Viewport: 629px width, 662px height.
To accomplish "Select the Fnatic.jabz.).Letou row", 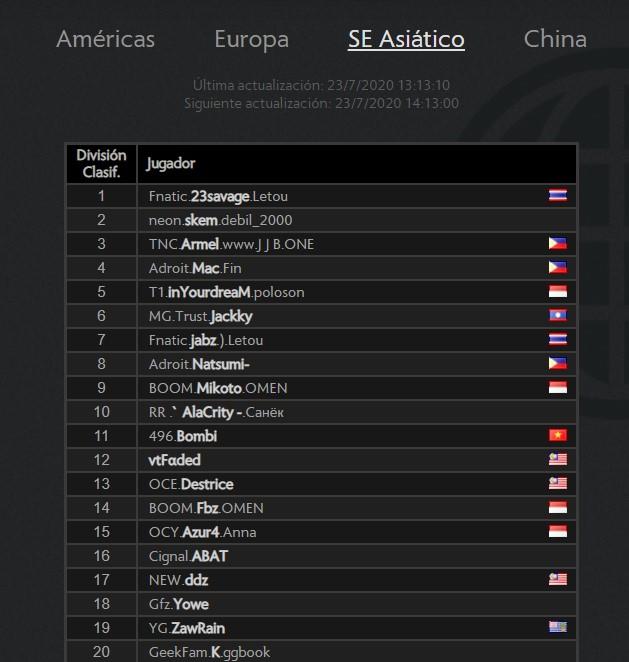I will click(x=321, y=340).
